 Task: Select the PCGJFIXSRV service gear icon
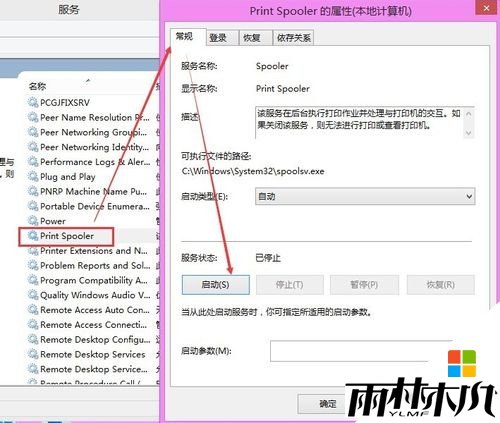[x=33, y=102]
